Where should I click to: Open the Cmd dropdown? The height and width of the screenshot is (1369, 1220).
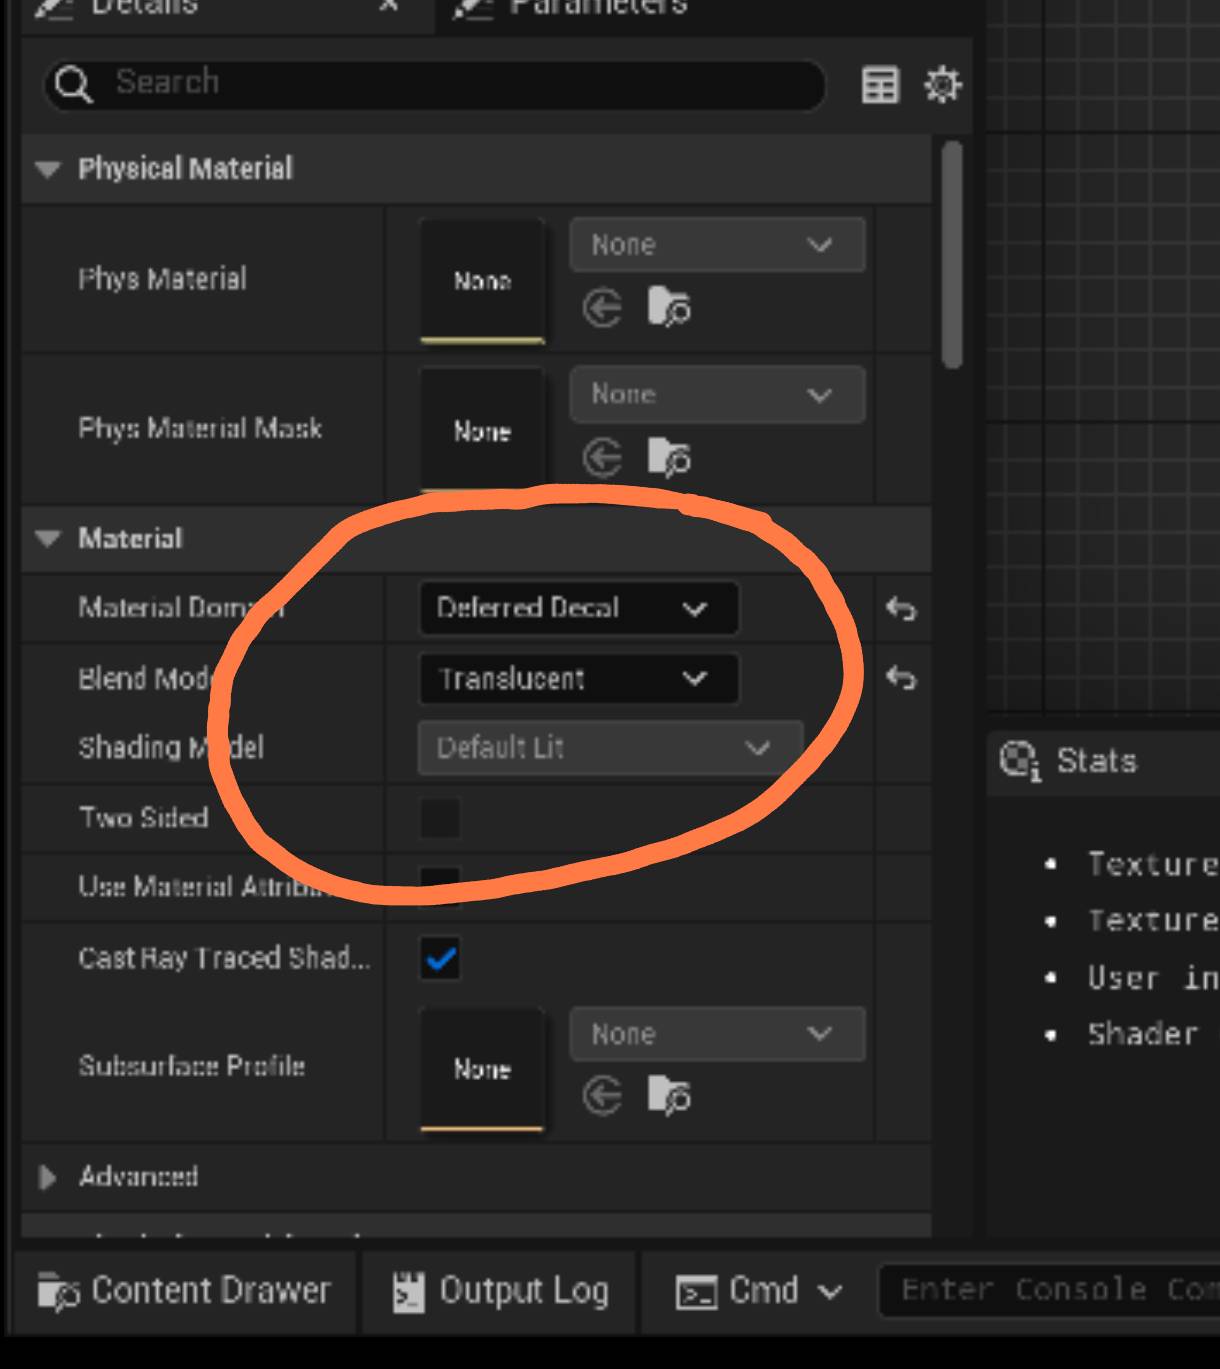coord(760,1291)
